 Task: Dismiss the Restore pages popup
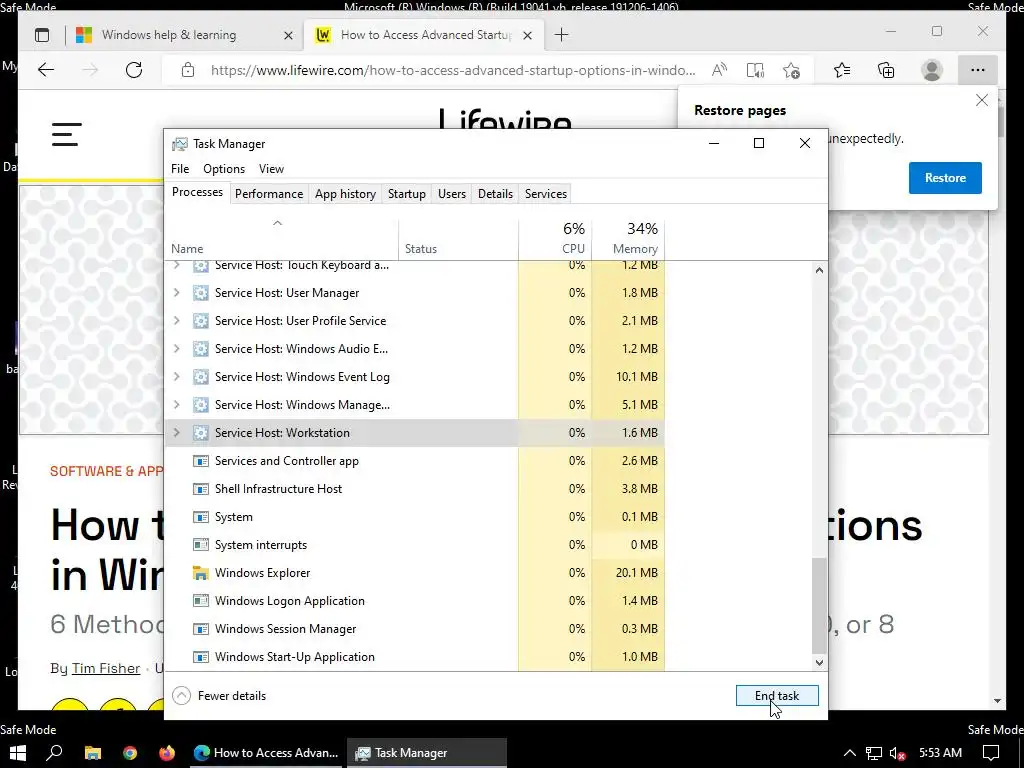tap(982, 100)
